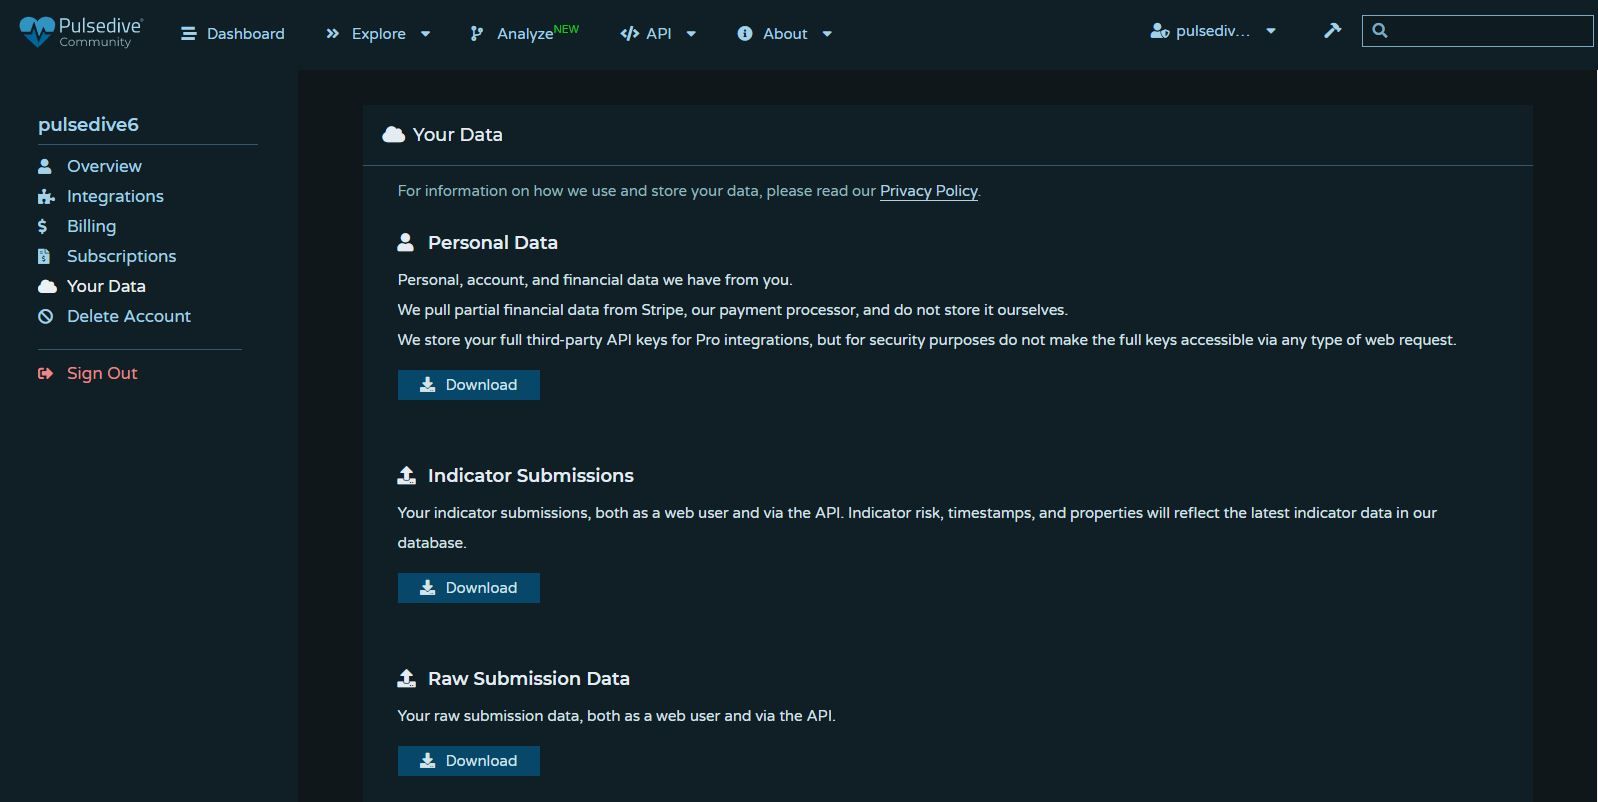
Task: Click the Pulsedive Community logo text
Action: point(100,32)
